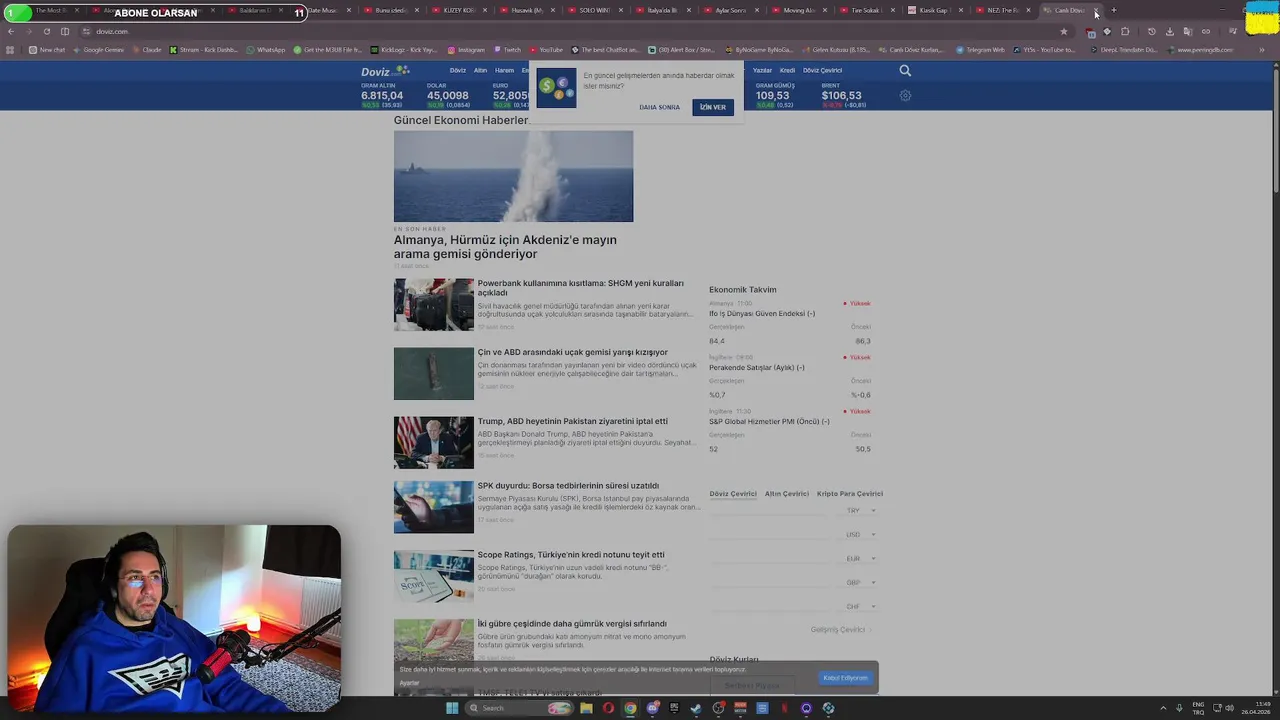
Task: Open the Powerbank kısıtlama SHGM news
Action: pyautogui.click(x=580, y=288)
